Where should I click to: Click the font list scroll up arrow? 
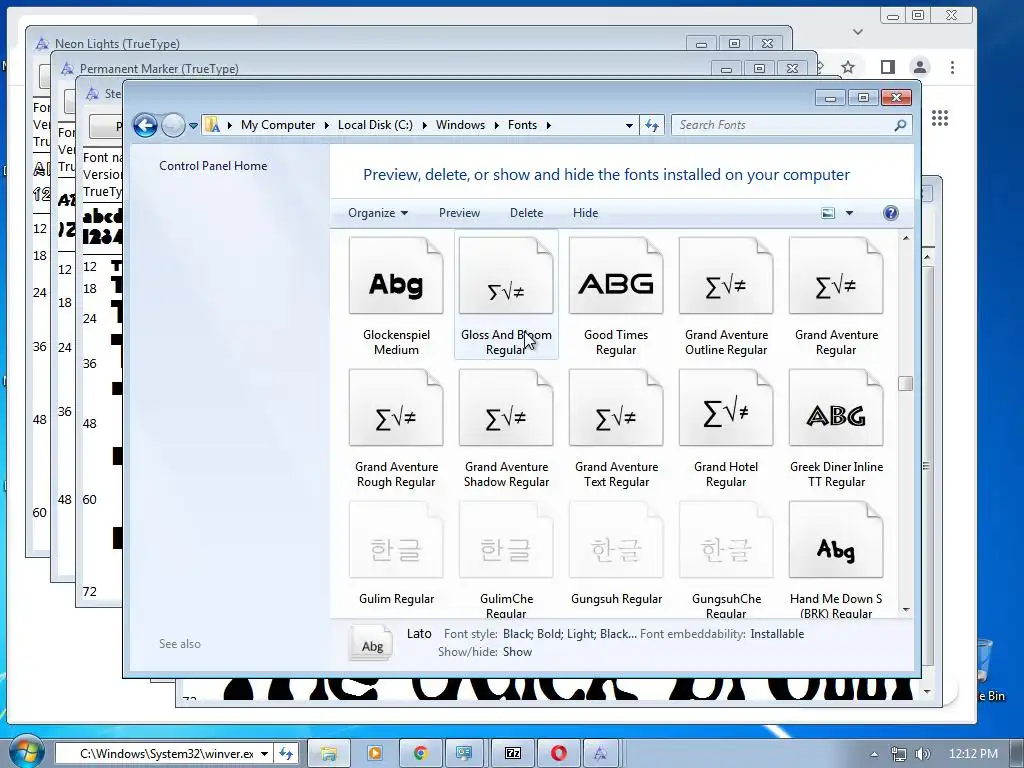906,238
